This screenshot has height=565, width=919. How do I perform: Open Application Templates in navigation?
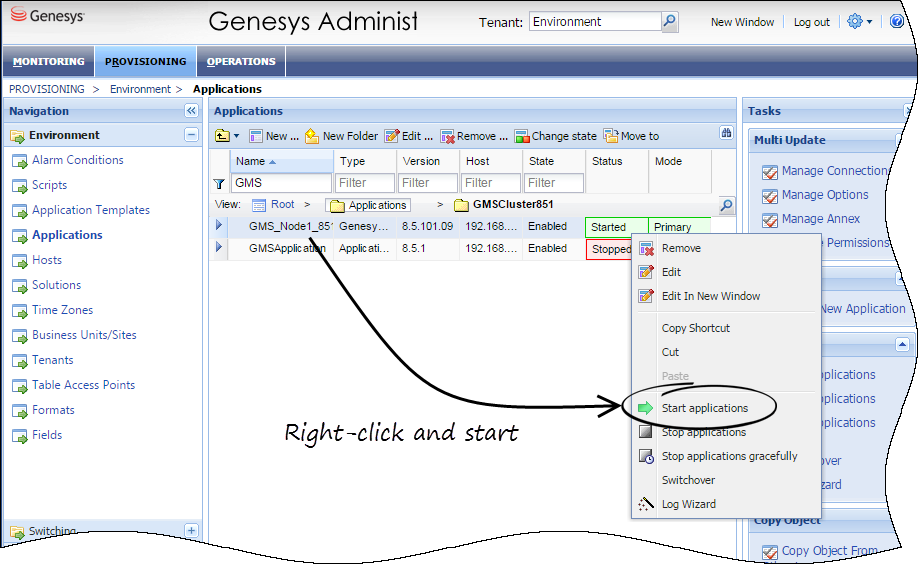click(91, 210)
